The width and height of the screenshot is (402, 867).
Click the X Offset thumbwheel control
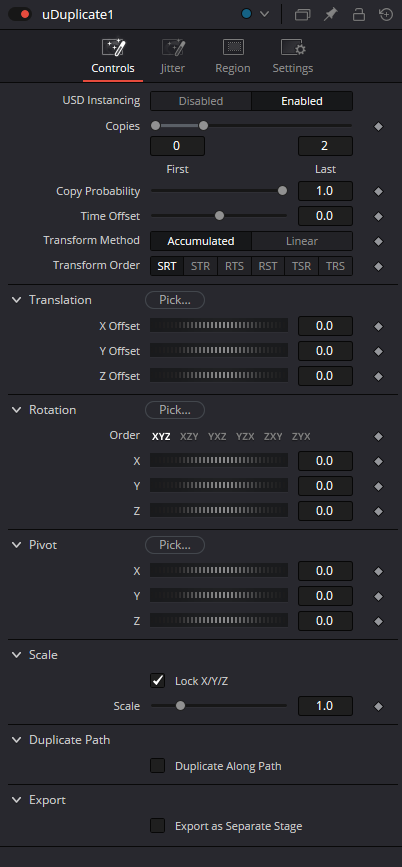click(219, 326)
